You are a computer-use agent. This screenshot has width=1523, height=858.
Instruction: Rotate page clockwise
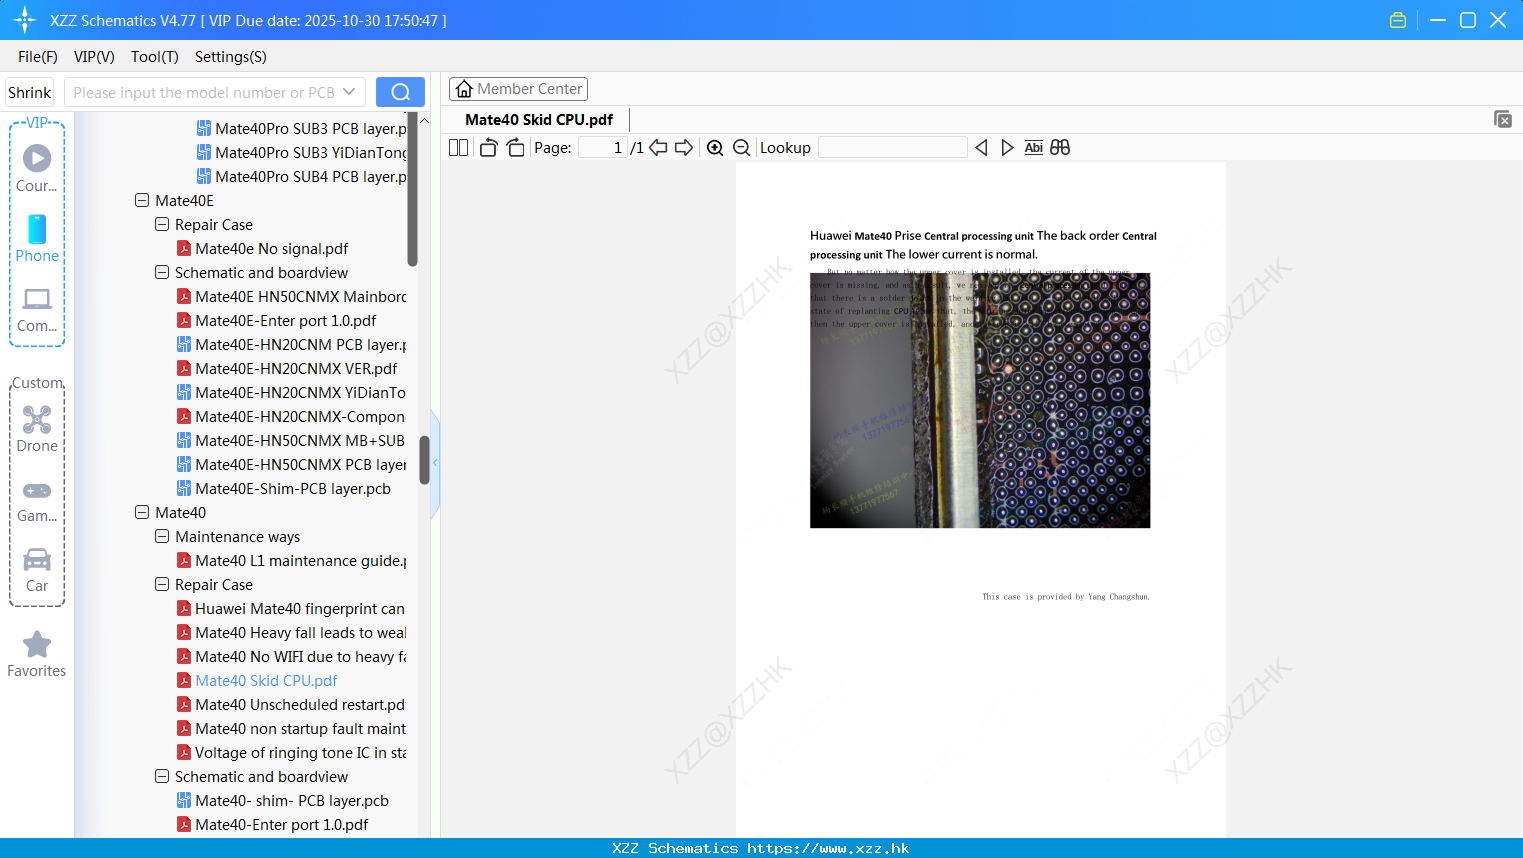[x=515, y=147]
